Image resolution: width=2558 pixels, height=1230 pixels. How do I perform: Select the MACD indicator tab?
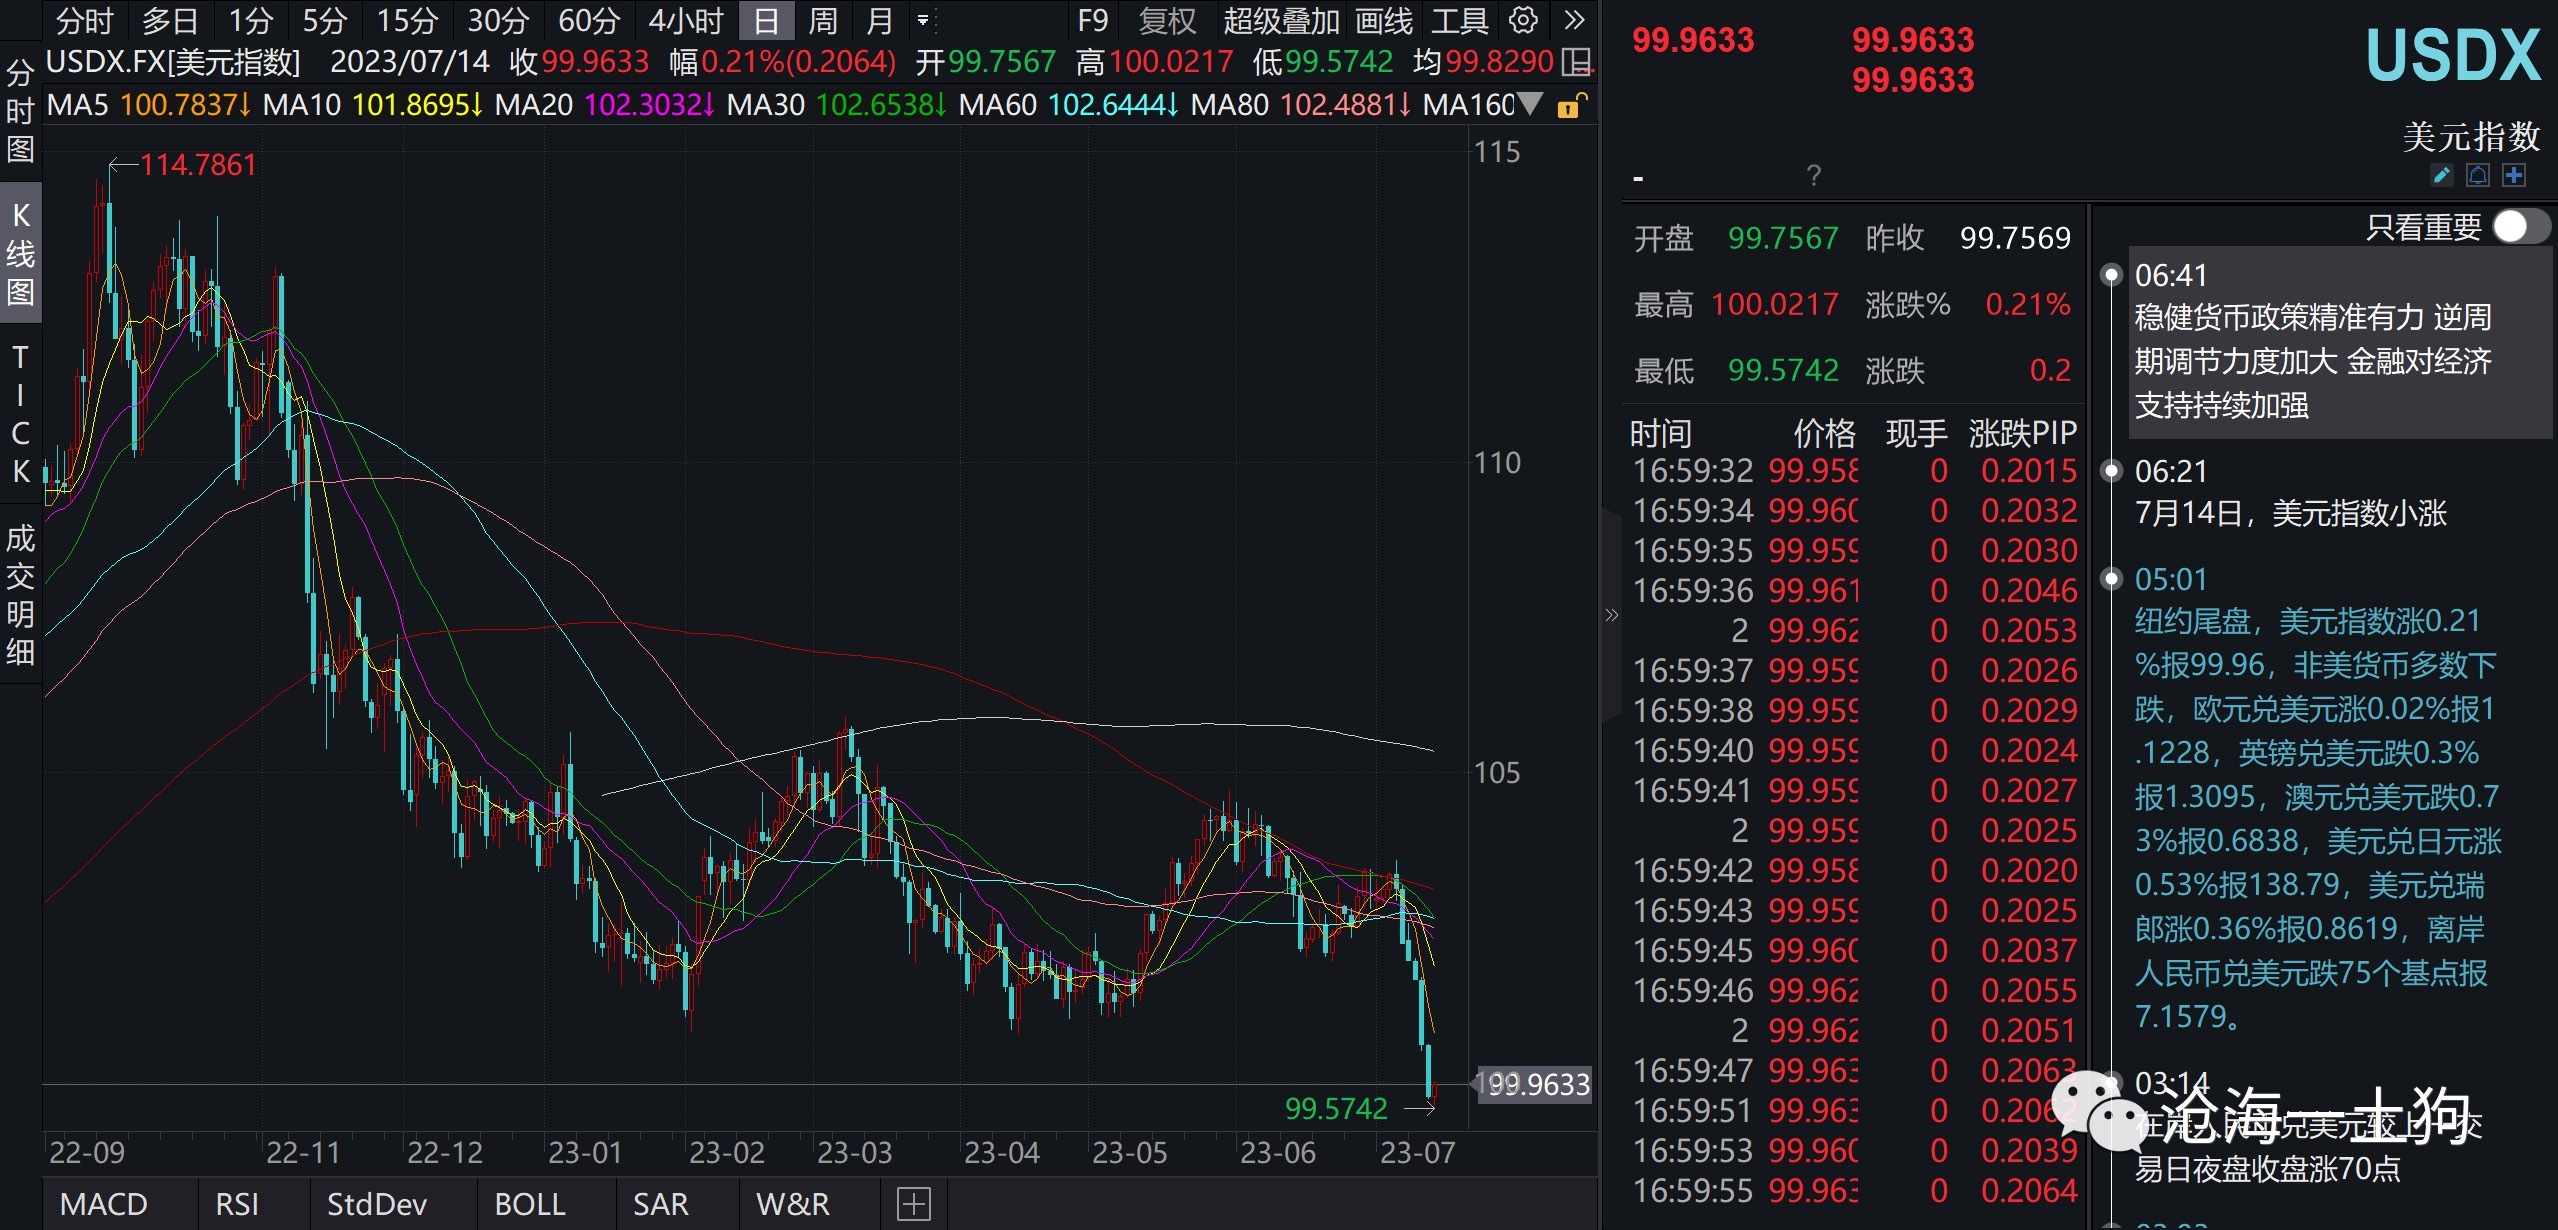click(104, 1204)
